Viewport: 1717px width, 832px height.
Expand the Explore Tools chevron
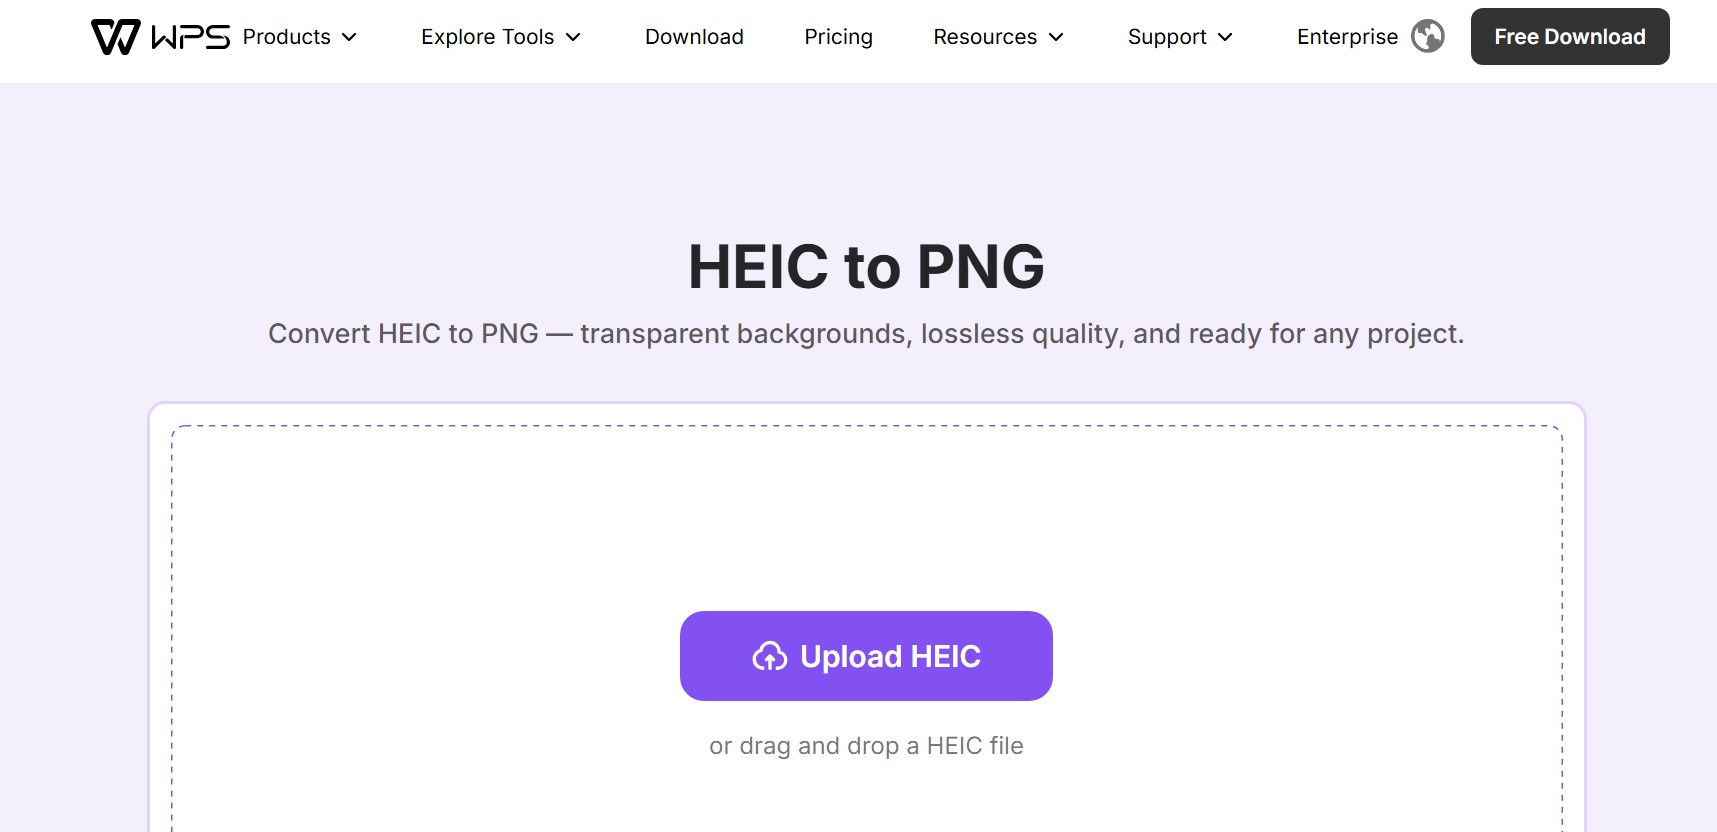point(573,37)
